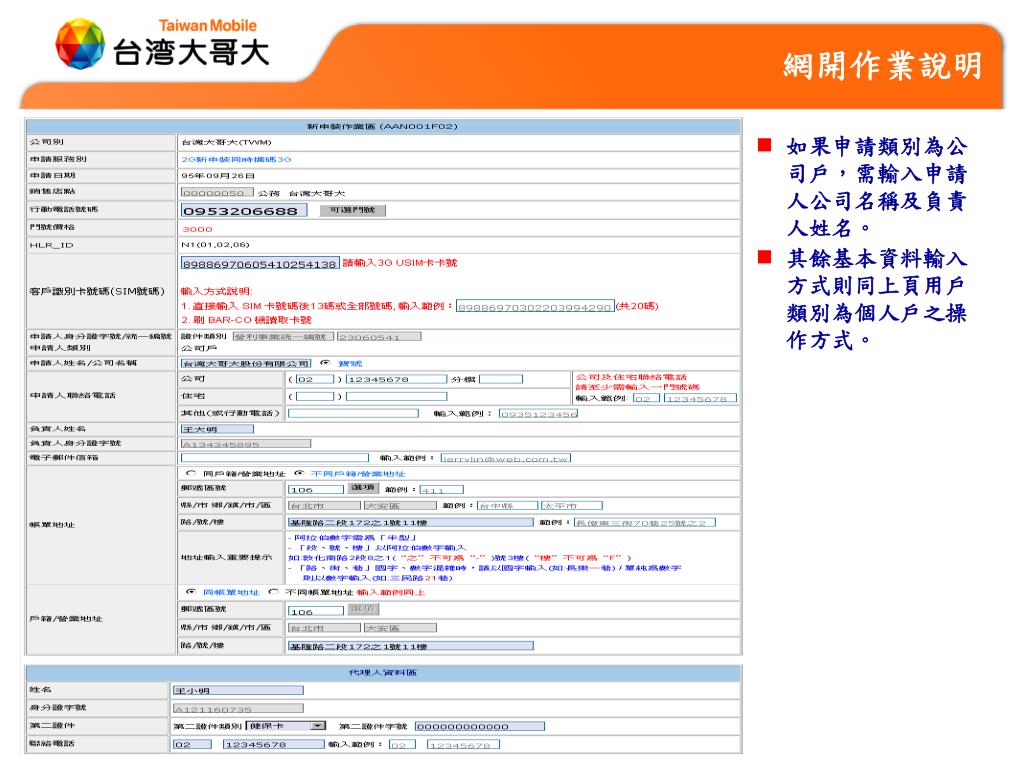1024x768 pixels.
Task: Click the postal code example field 411
Action: [x=441, y=489]
